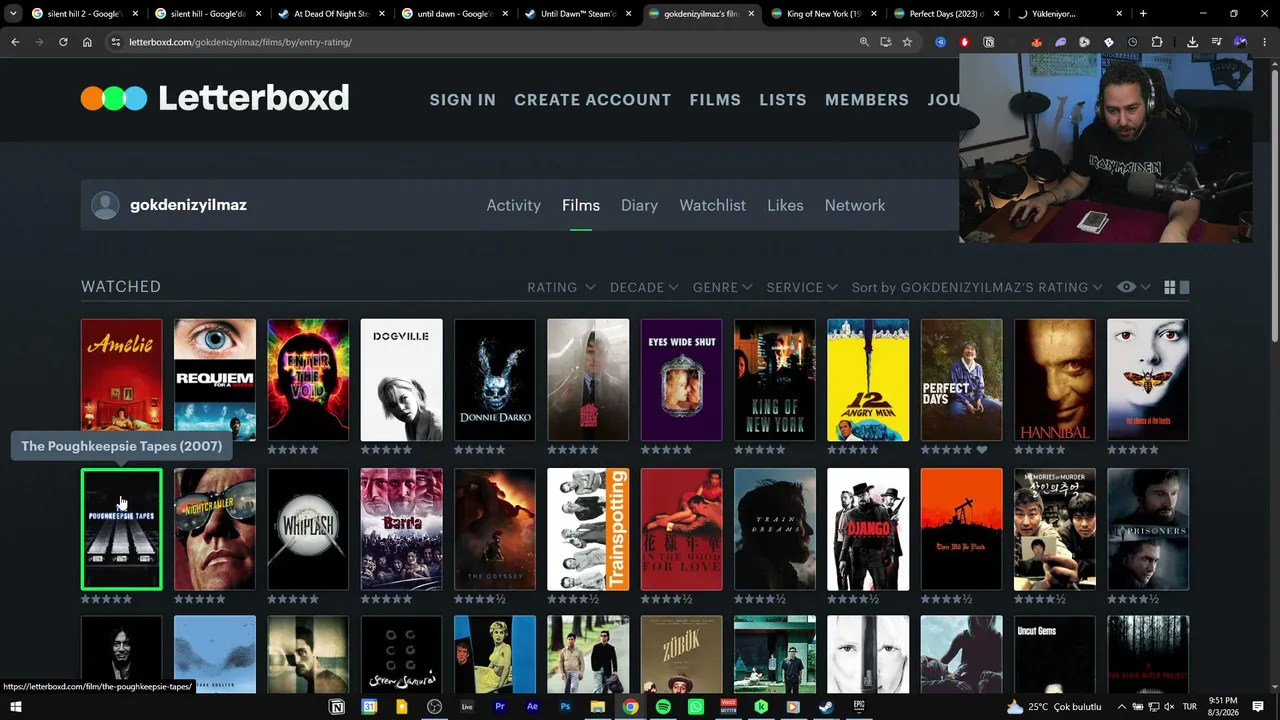This screenshot has width=1280, height=720.
Task: Open Notion from the taskbar
Action: coord(337,707)
